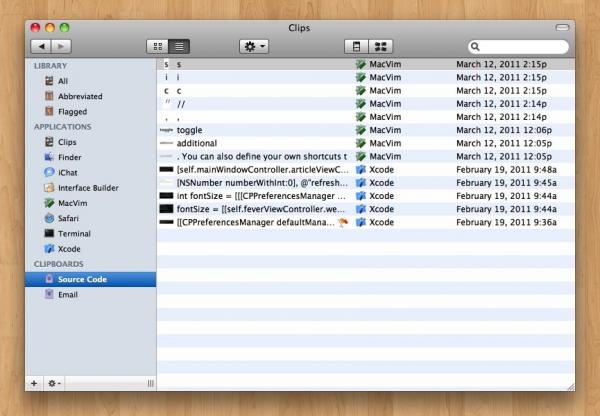Focus the search field

[518, 47]
